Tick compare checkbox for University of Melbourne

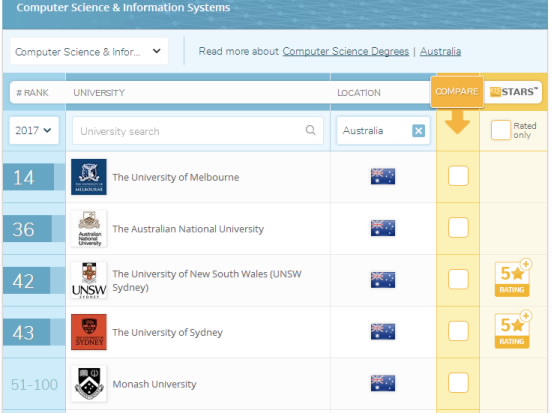point(458,176)
